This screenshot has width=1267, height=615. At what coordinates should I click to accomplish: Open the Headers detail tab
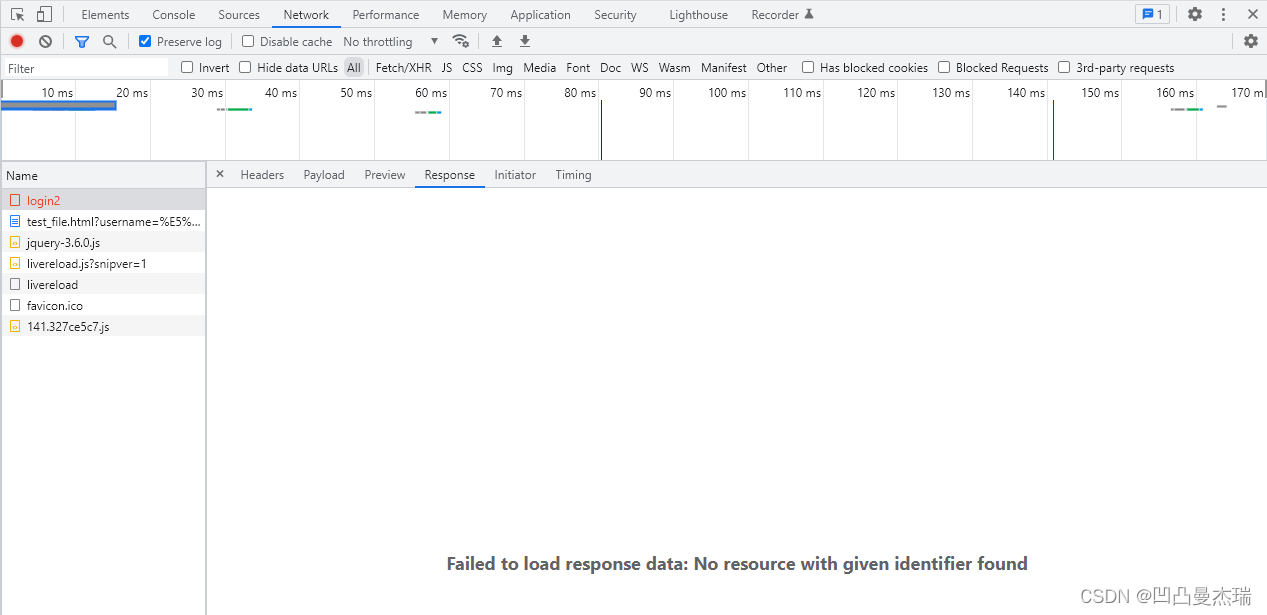(262, 175)
